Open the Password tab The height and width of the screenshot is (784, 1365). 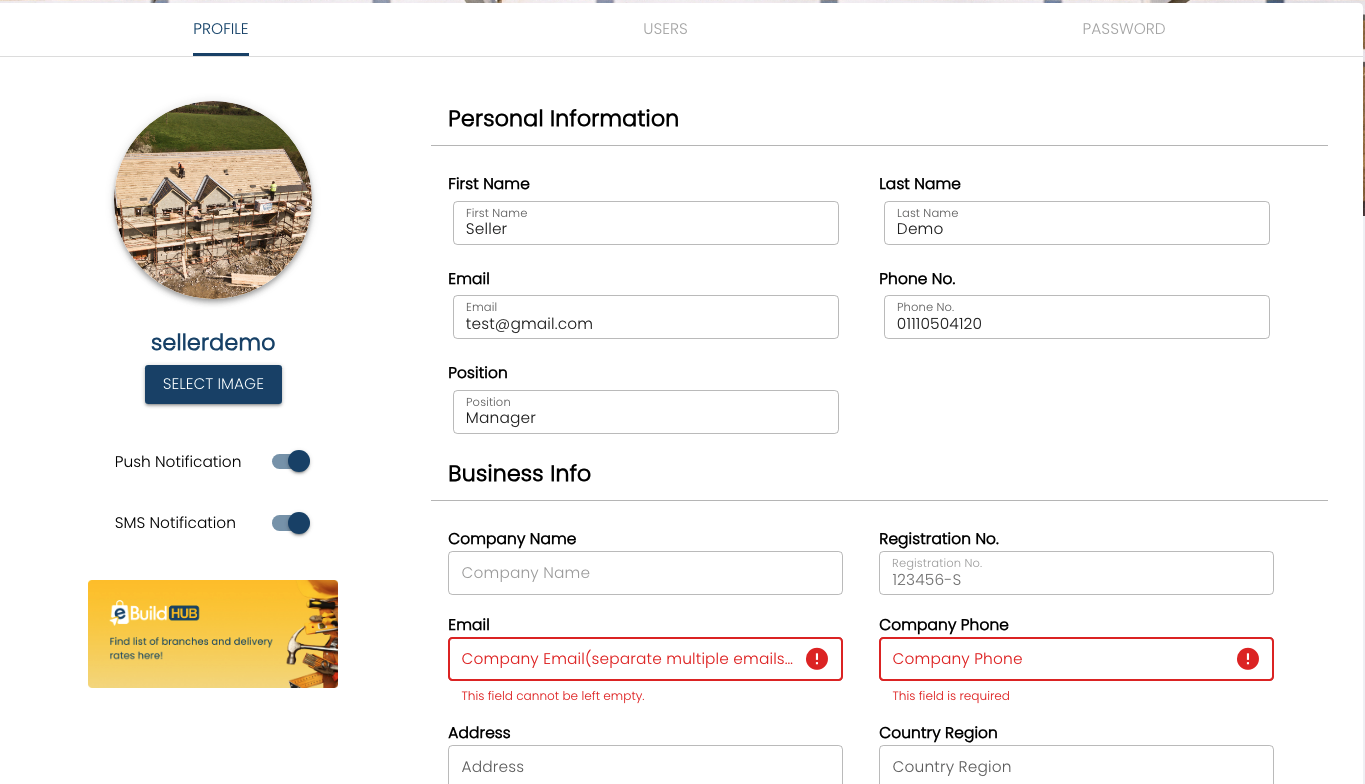pos(1123,29)
